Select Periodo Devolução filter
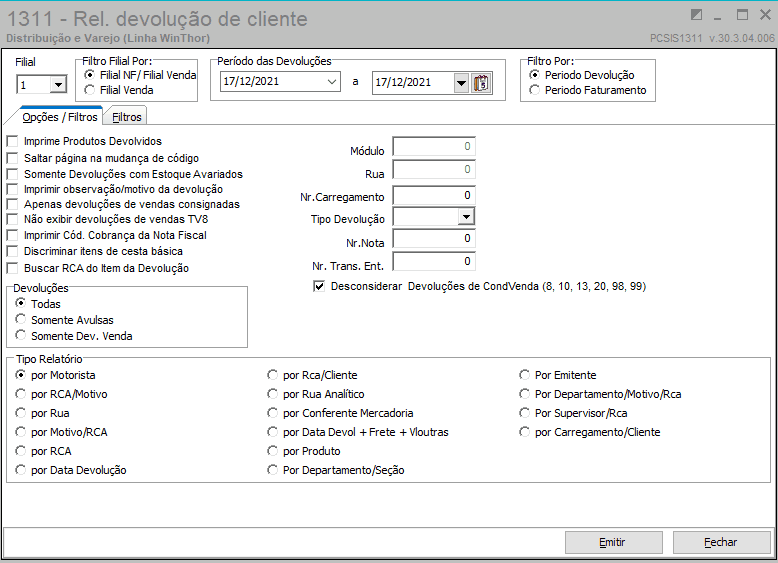The height and width of the screenshot is (563, 778). coord(582,75)
